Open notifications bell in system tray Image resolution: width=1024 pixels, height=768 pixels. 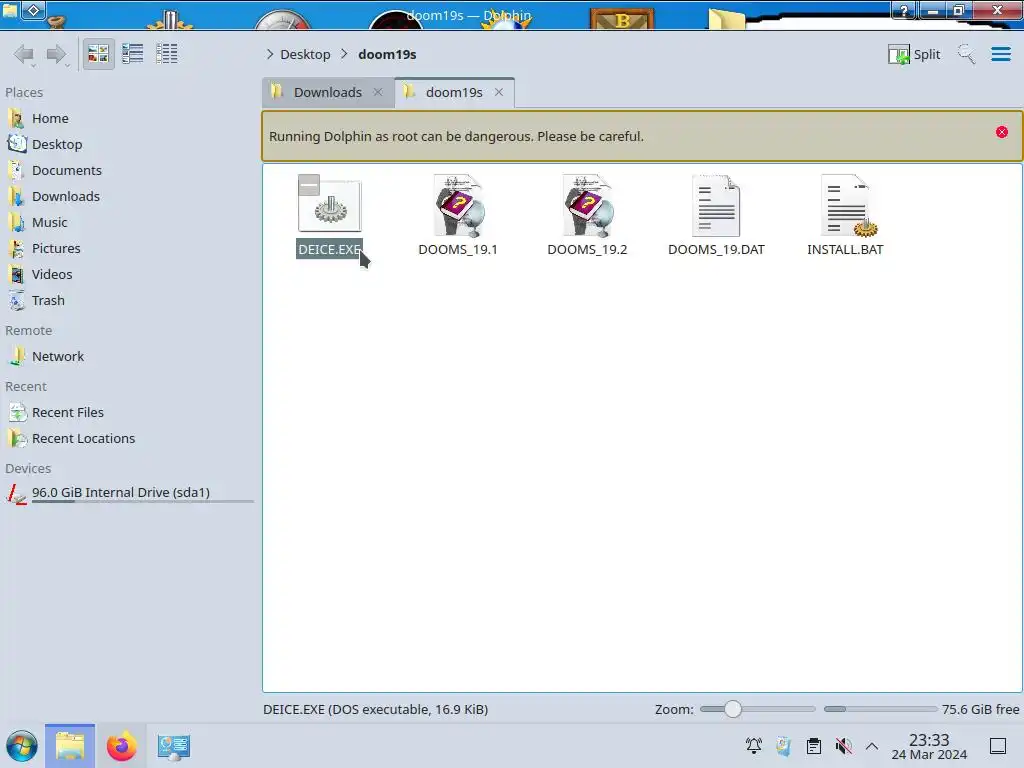[x=754, y=746]
